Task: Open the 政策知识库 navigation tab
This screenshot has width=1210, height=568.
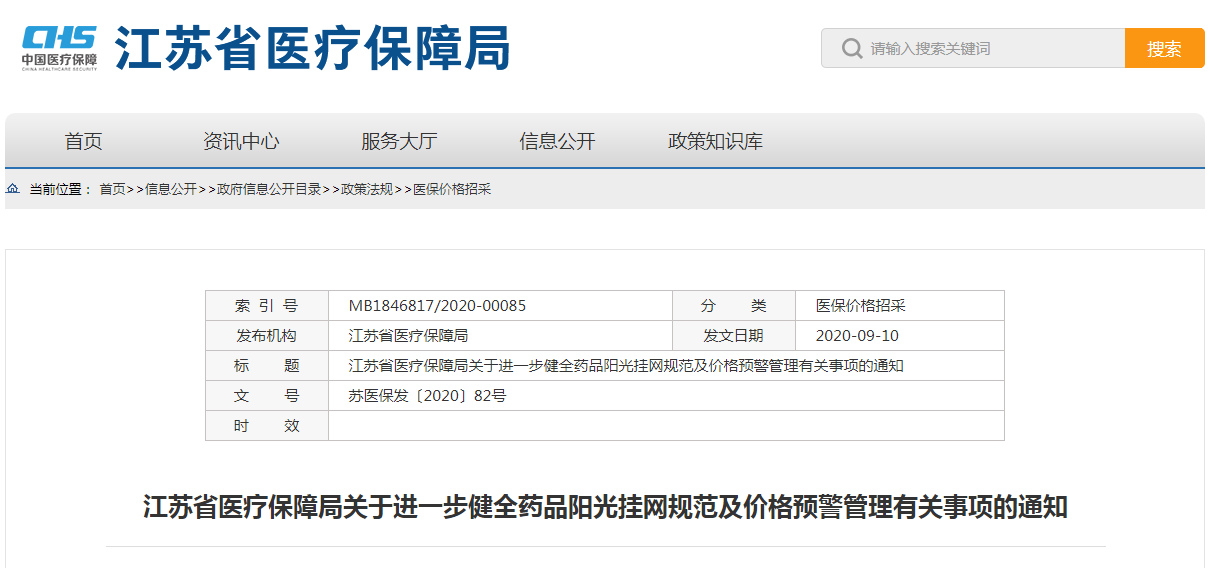Action: point(715,141)
